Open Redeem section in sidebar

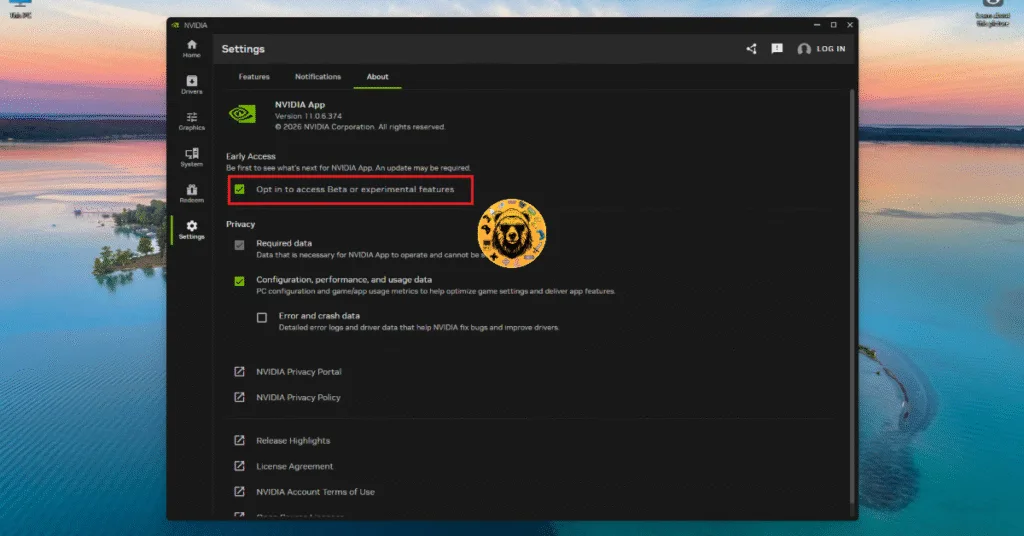click(191, 194)
